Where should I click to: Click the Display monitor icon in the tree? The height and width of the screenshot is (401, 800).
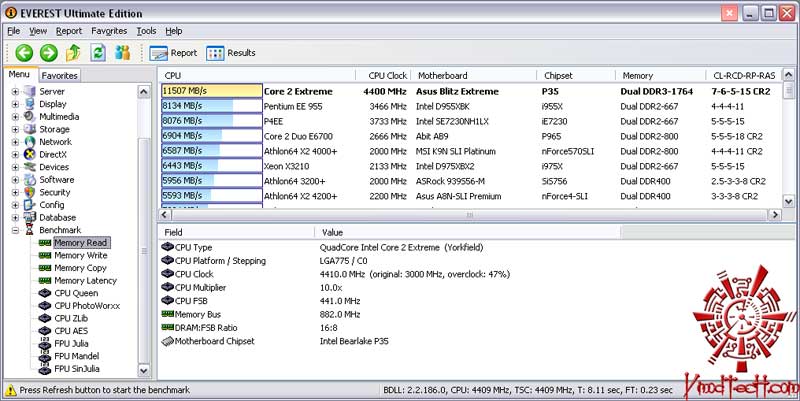coord(30,104)
